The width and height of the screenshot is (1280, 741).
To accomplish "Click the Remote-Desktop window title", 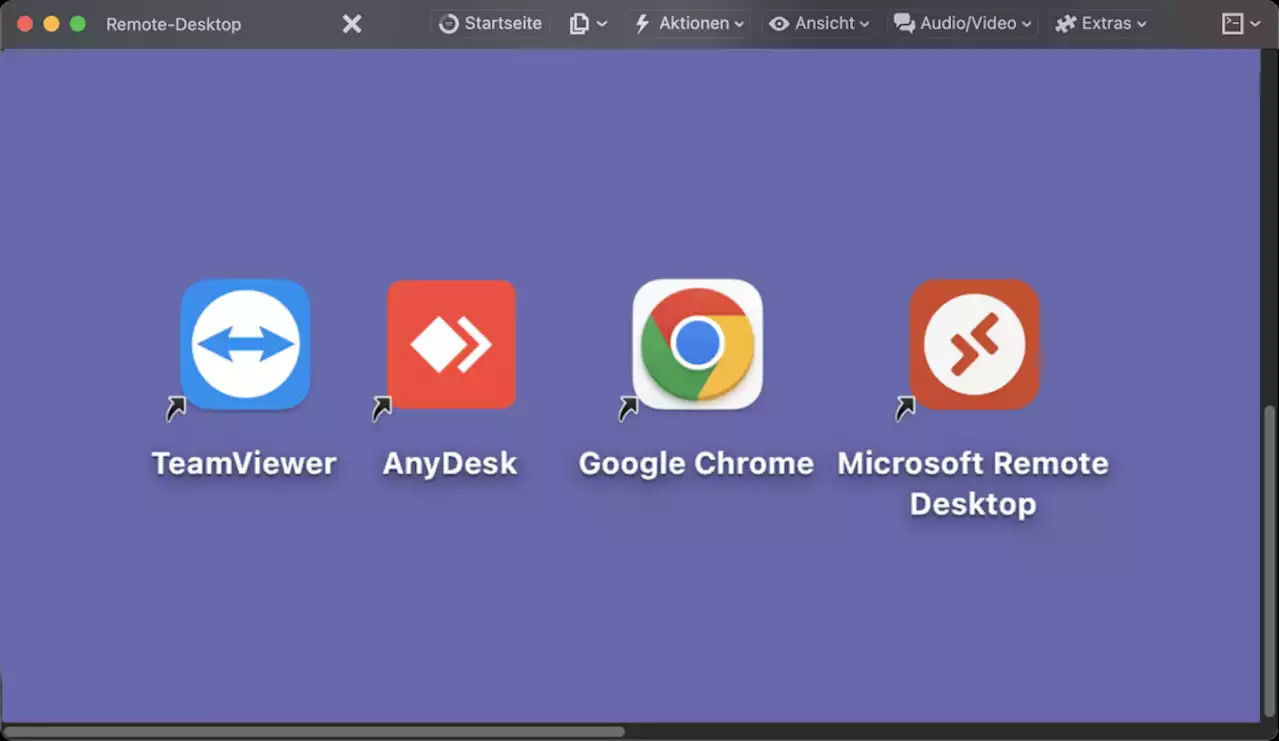I will click(174, 24).
